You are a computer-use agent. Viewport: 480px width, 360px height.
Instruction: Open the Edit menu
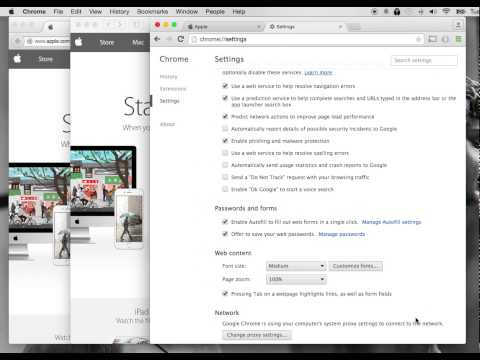(76, 12)
